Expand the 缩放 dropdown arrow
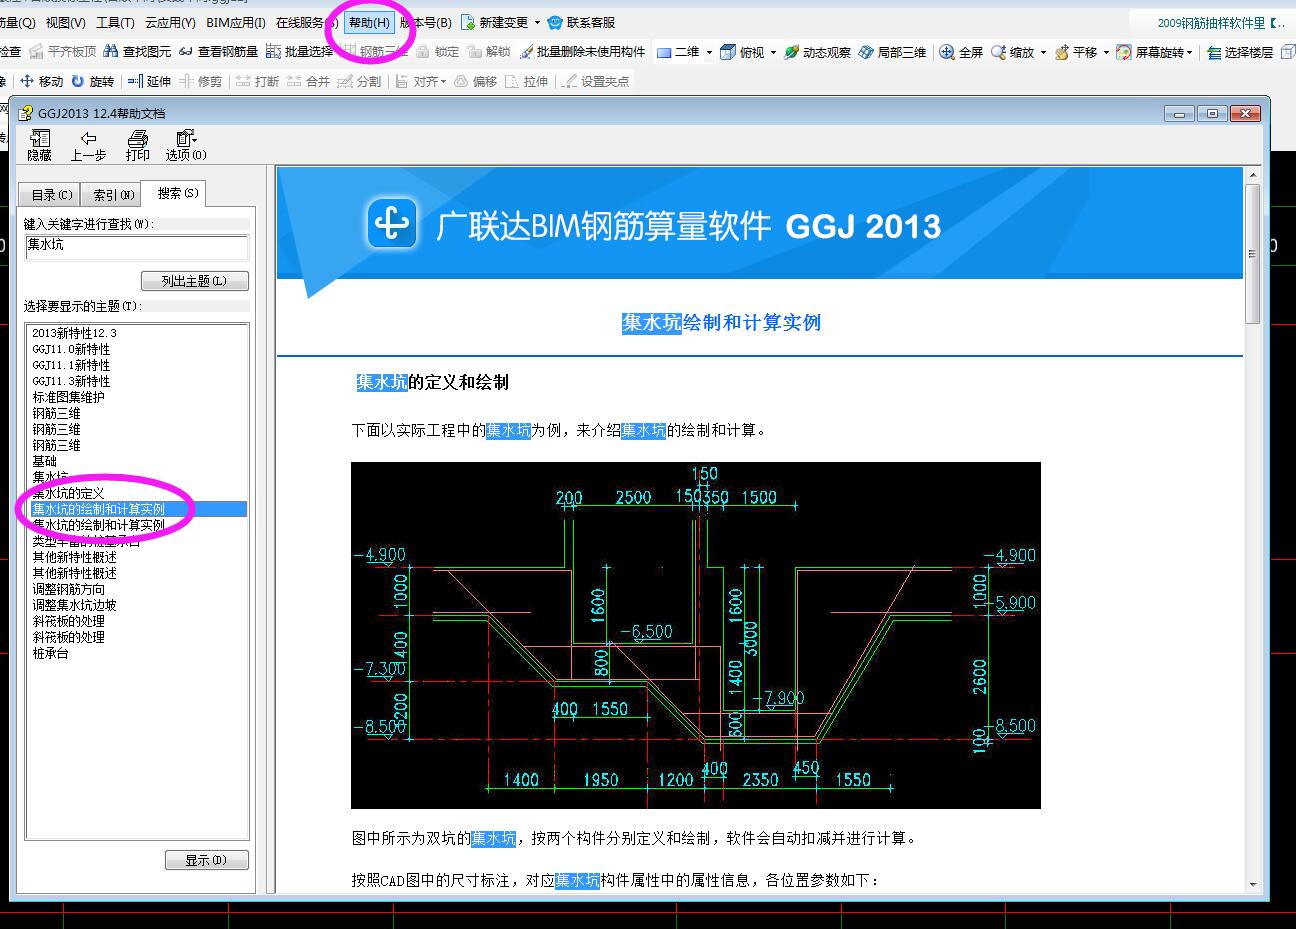The height and width of the screenshot is (929, 1296). pos(1043,53)
